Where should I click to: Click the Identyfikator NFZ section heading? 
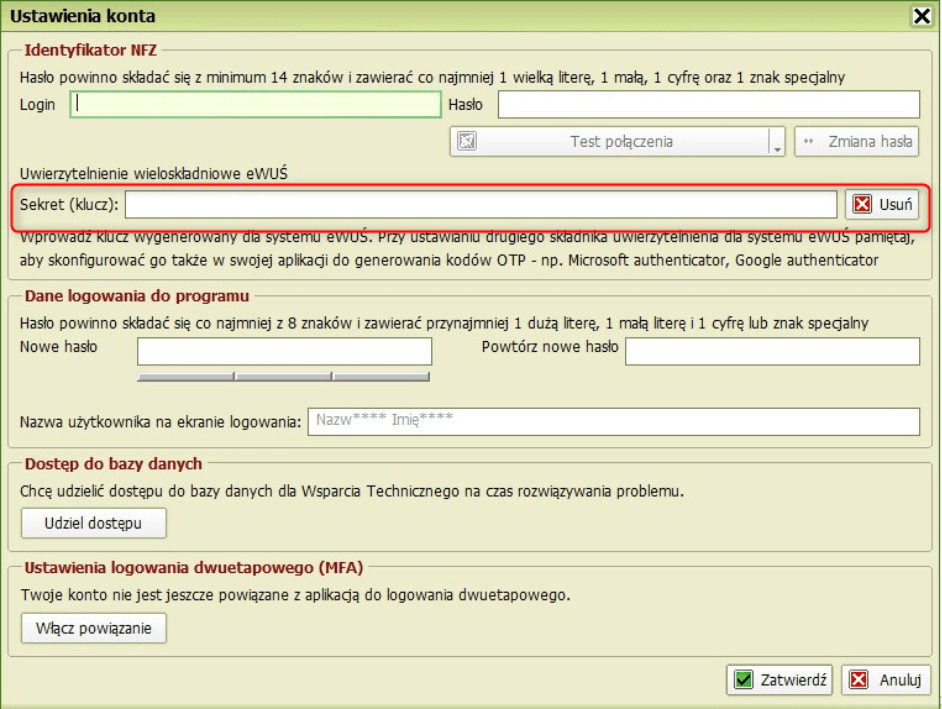[90, 49]
